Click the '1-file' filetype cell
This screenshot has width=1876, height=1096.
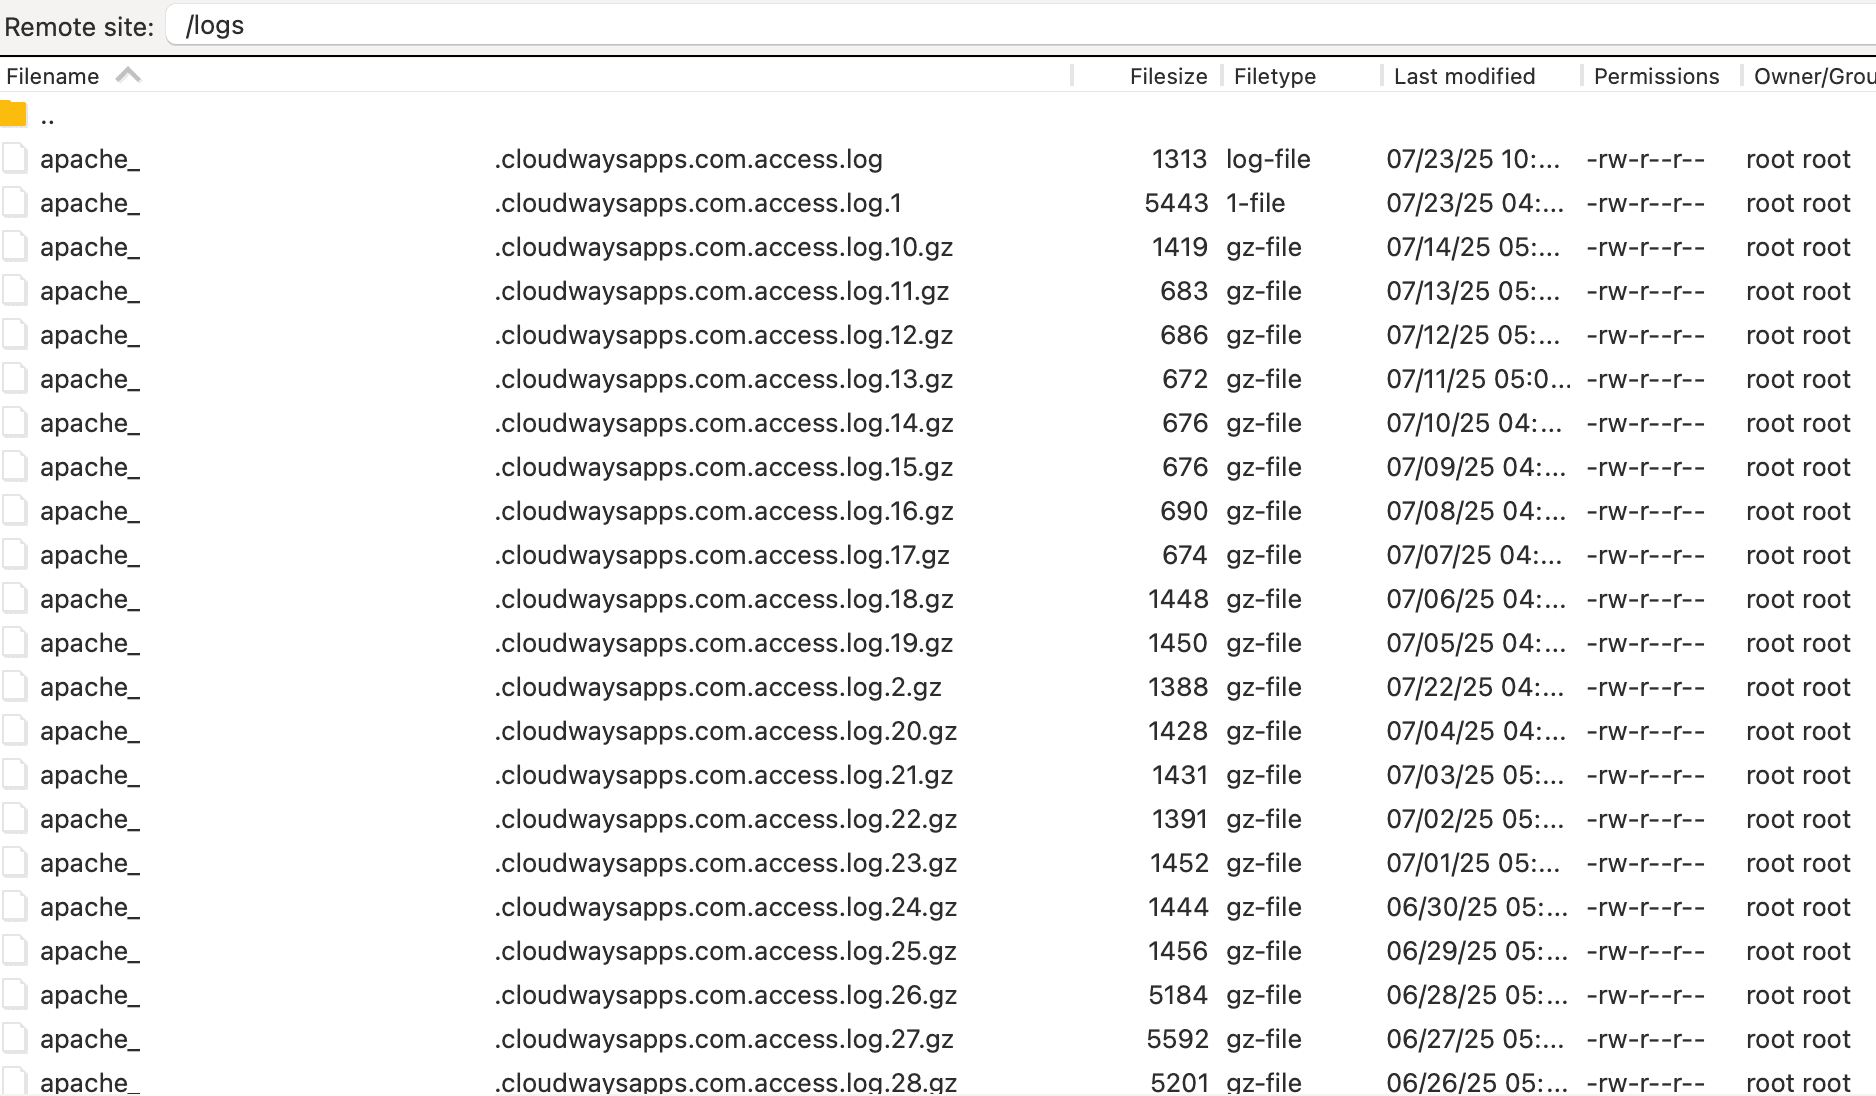(1255, 203)
